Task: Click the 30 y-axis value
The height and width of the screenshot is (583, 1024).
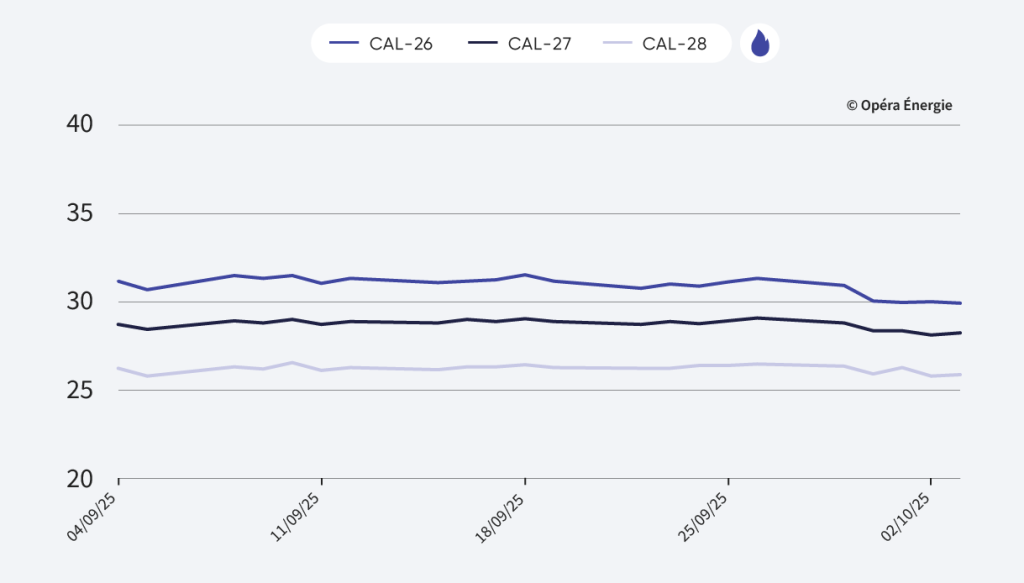Action: click(x=80, y=302)
